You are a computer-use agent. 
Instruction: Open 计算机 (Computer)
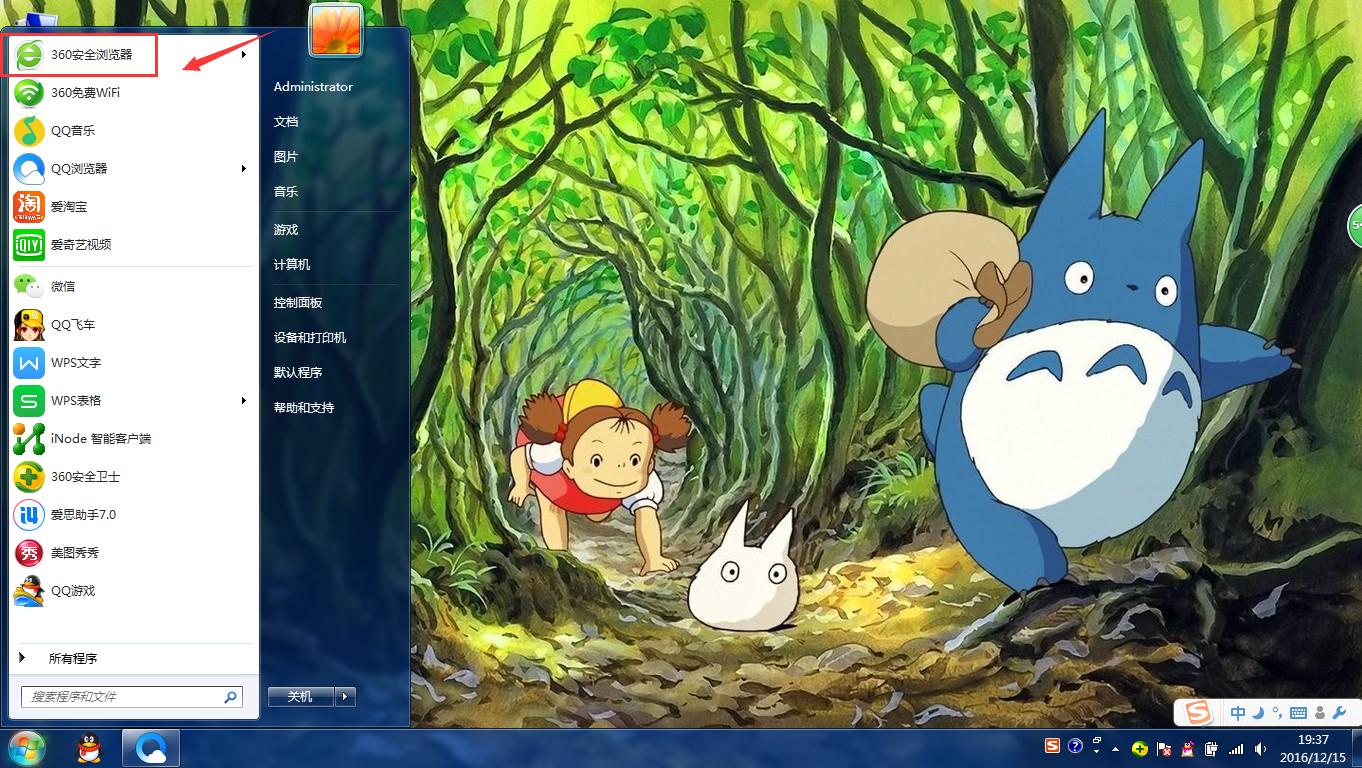tap(292, 265)
